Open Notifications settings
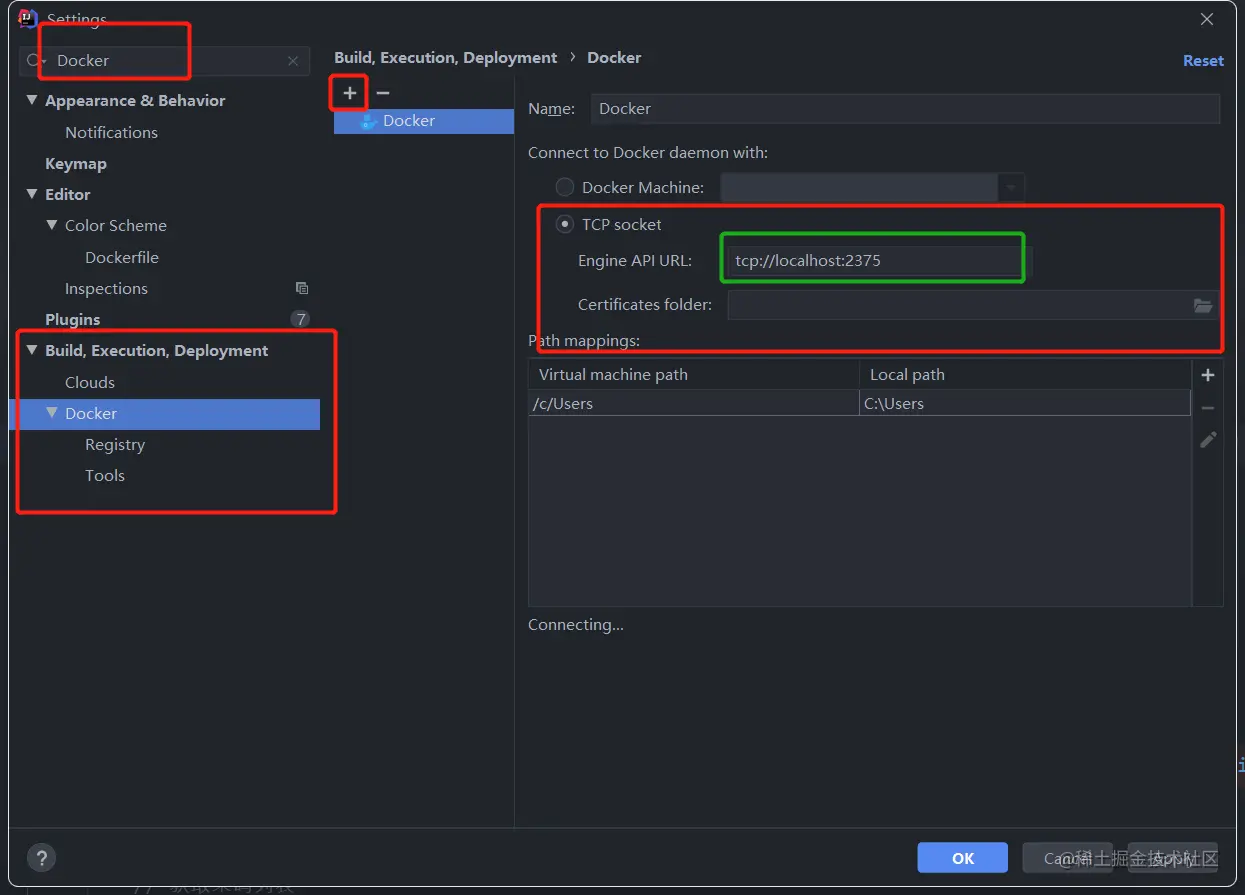This screenshot has height=895, width=1245. pyautogui.click(x=111, y=132)
